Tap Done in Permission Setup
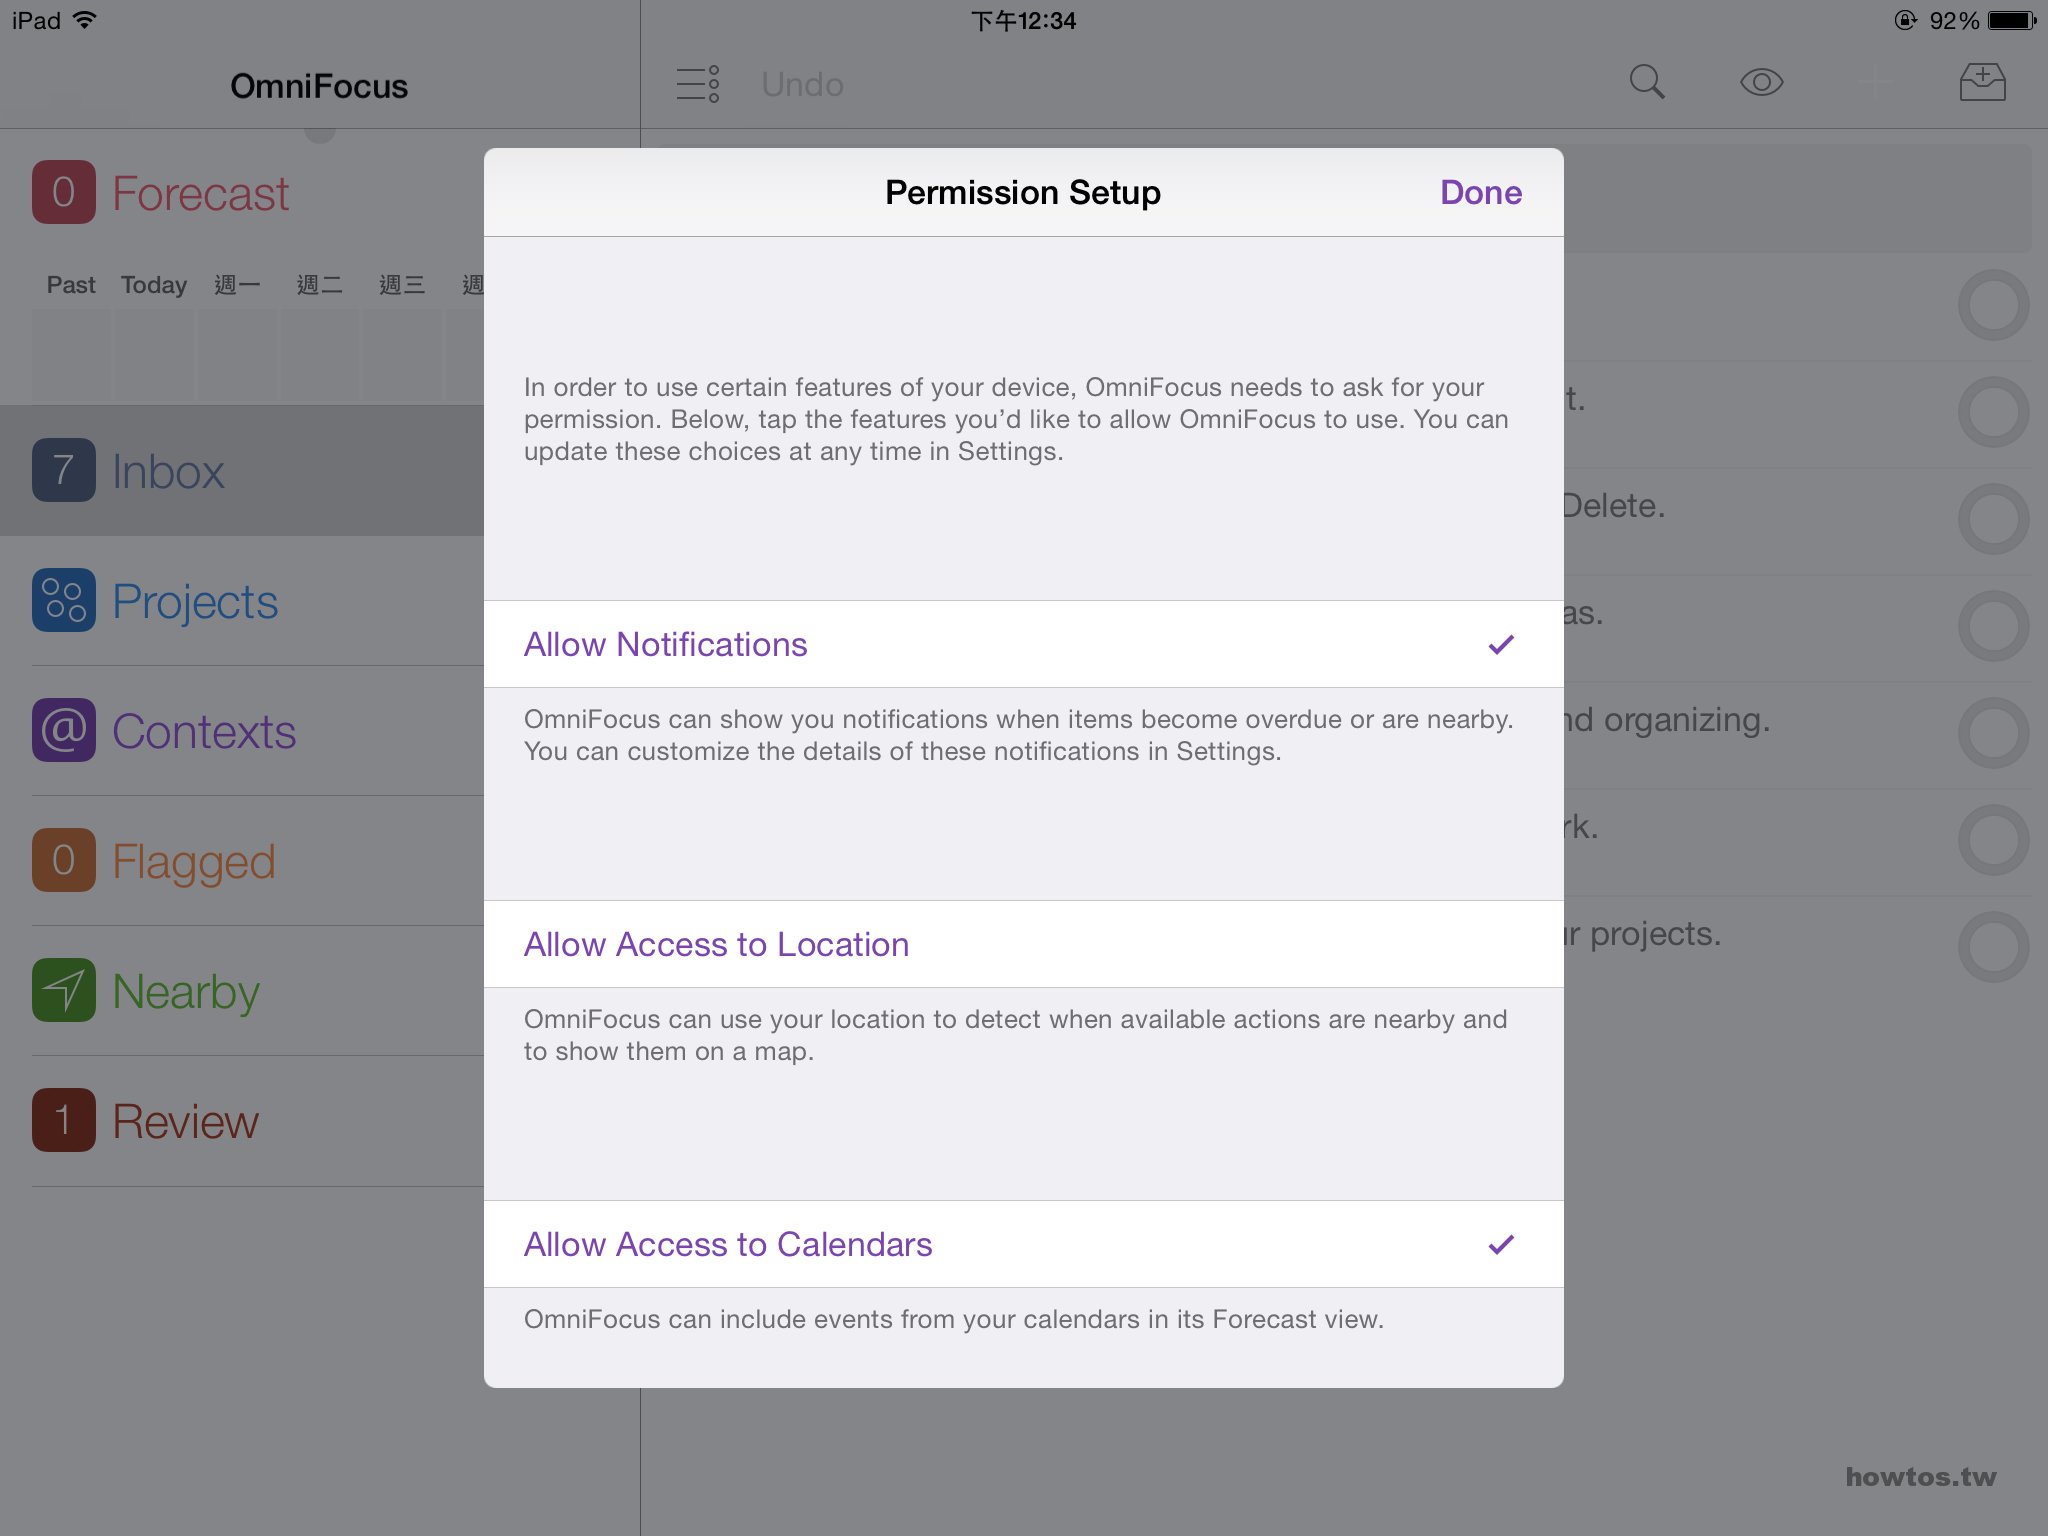 (x=1480, y=192)
